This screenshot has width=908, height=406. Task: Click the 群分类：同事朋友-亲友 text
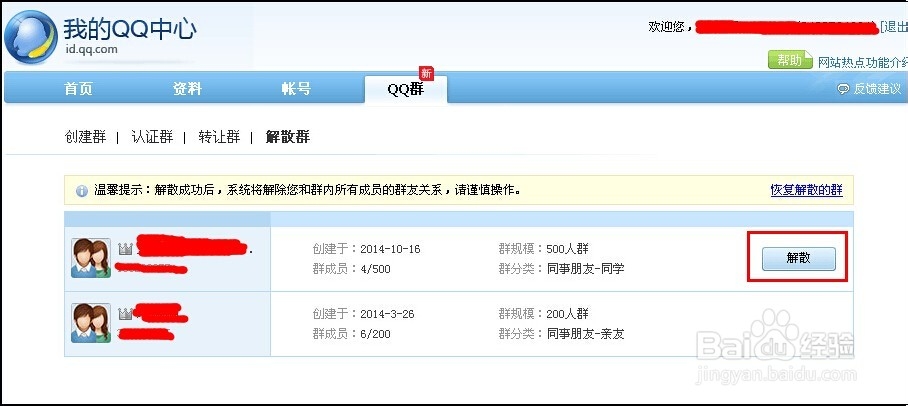(x=562, y=334)
